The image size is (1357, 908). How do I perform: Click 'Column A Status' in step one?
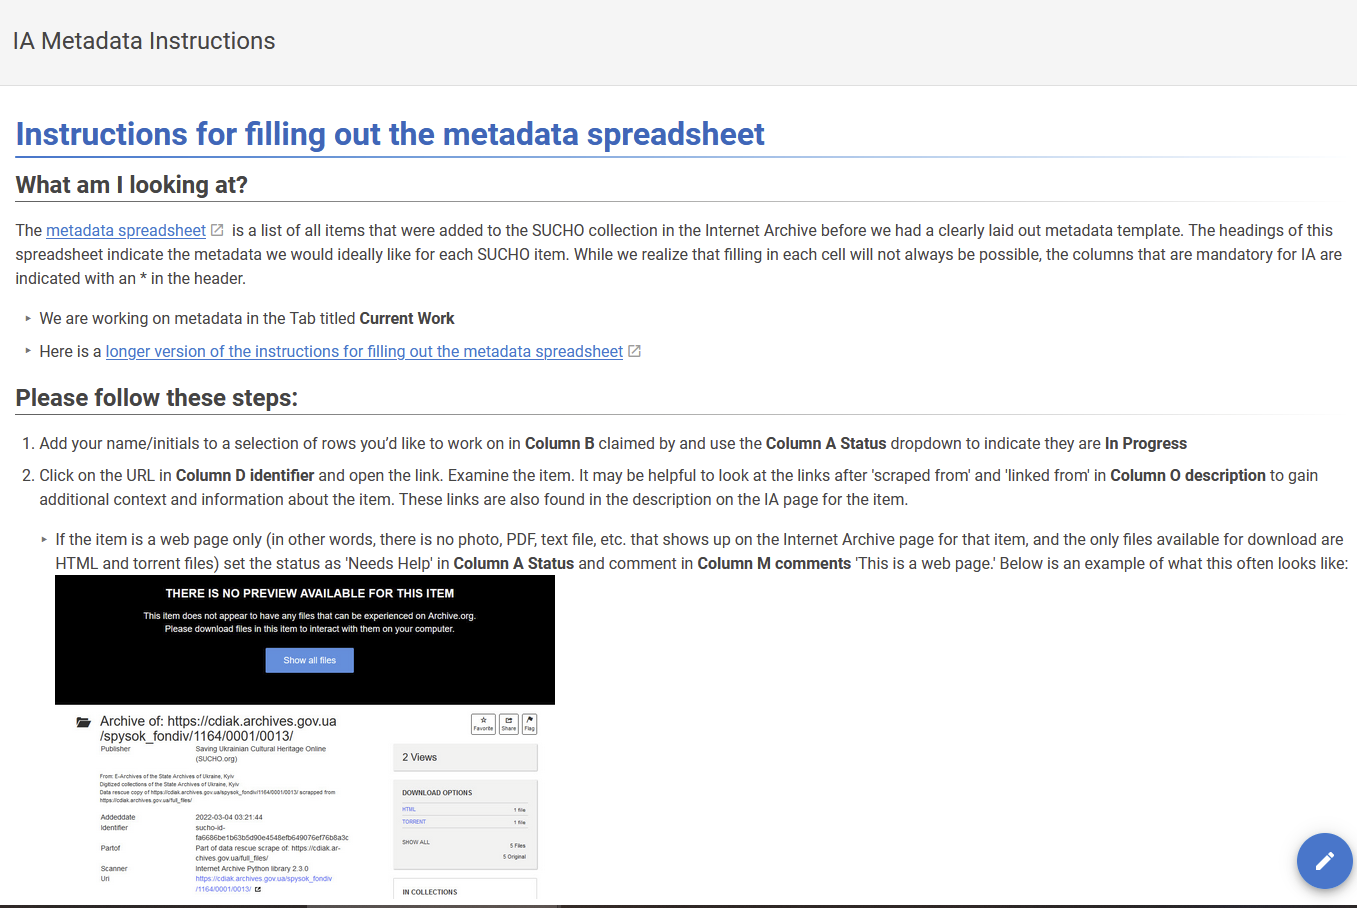tap(826, 444)
